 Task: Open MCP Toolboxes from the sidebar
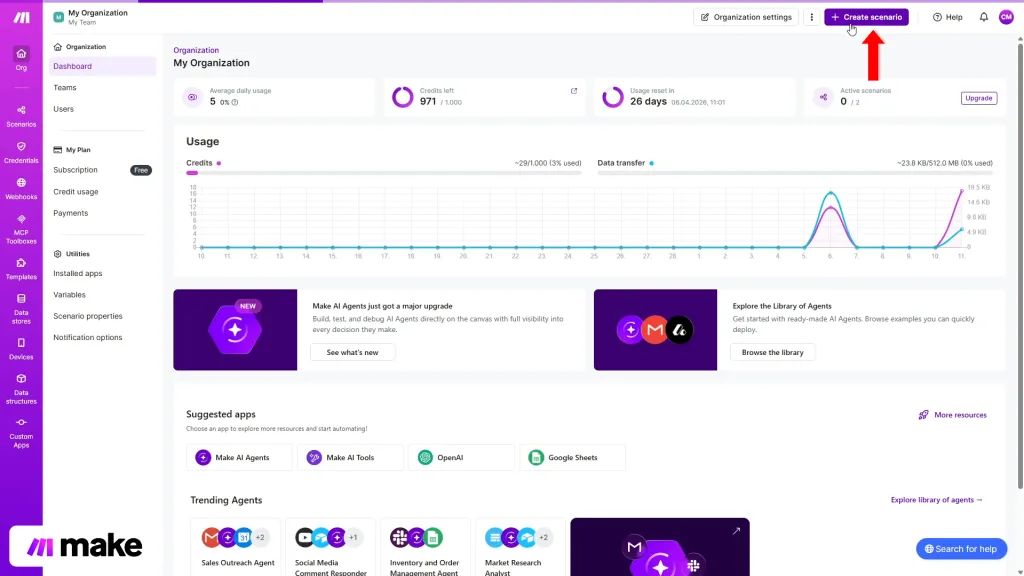point(21,229)
